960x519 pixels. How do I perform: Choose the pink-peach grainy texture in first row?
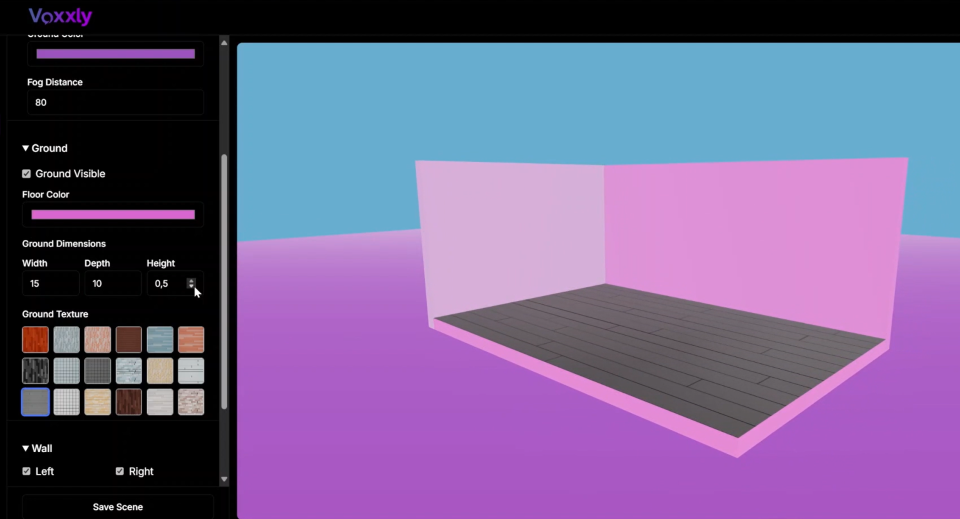click(x=98, y=340)
